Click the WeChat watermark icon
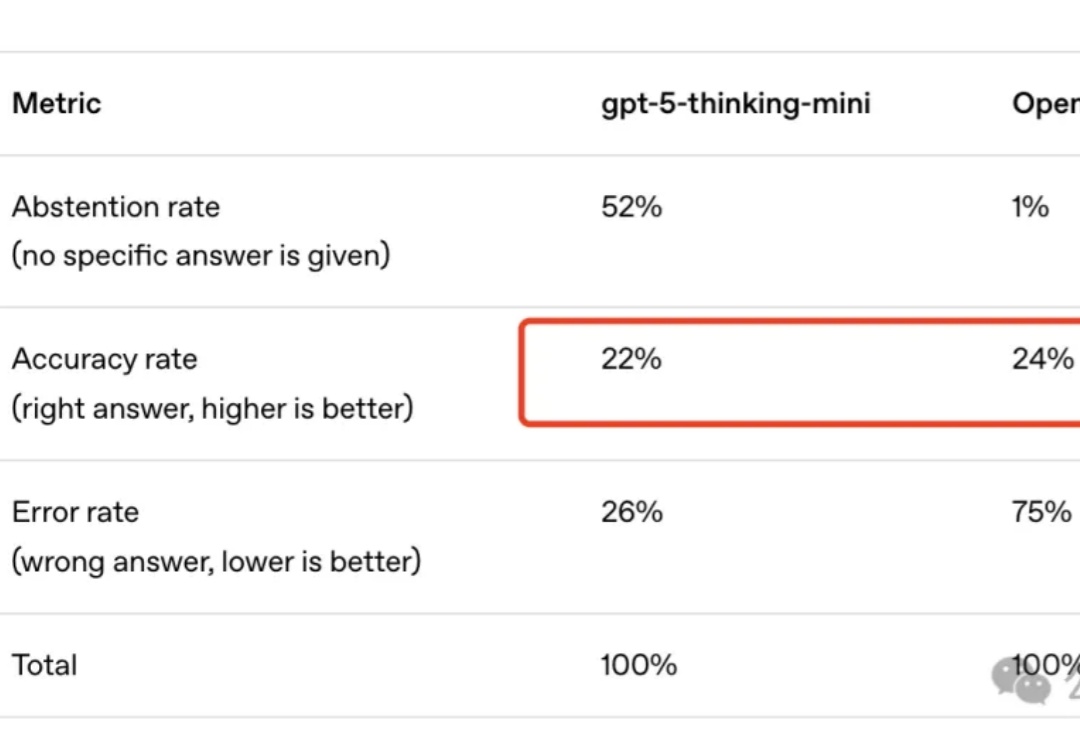This screenshot has height=744, width=1080. point(1022,681)
